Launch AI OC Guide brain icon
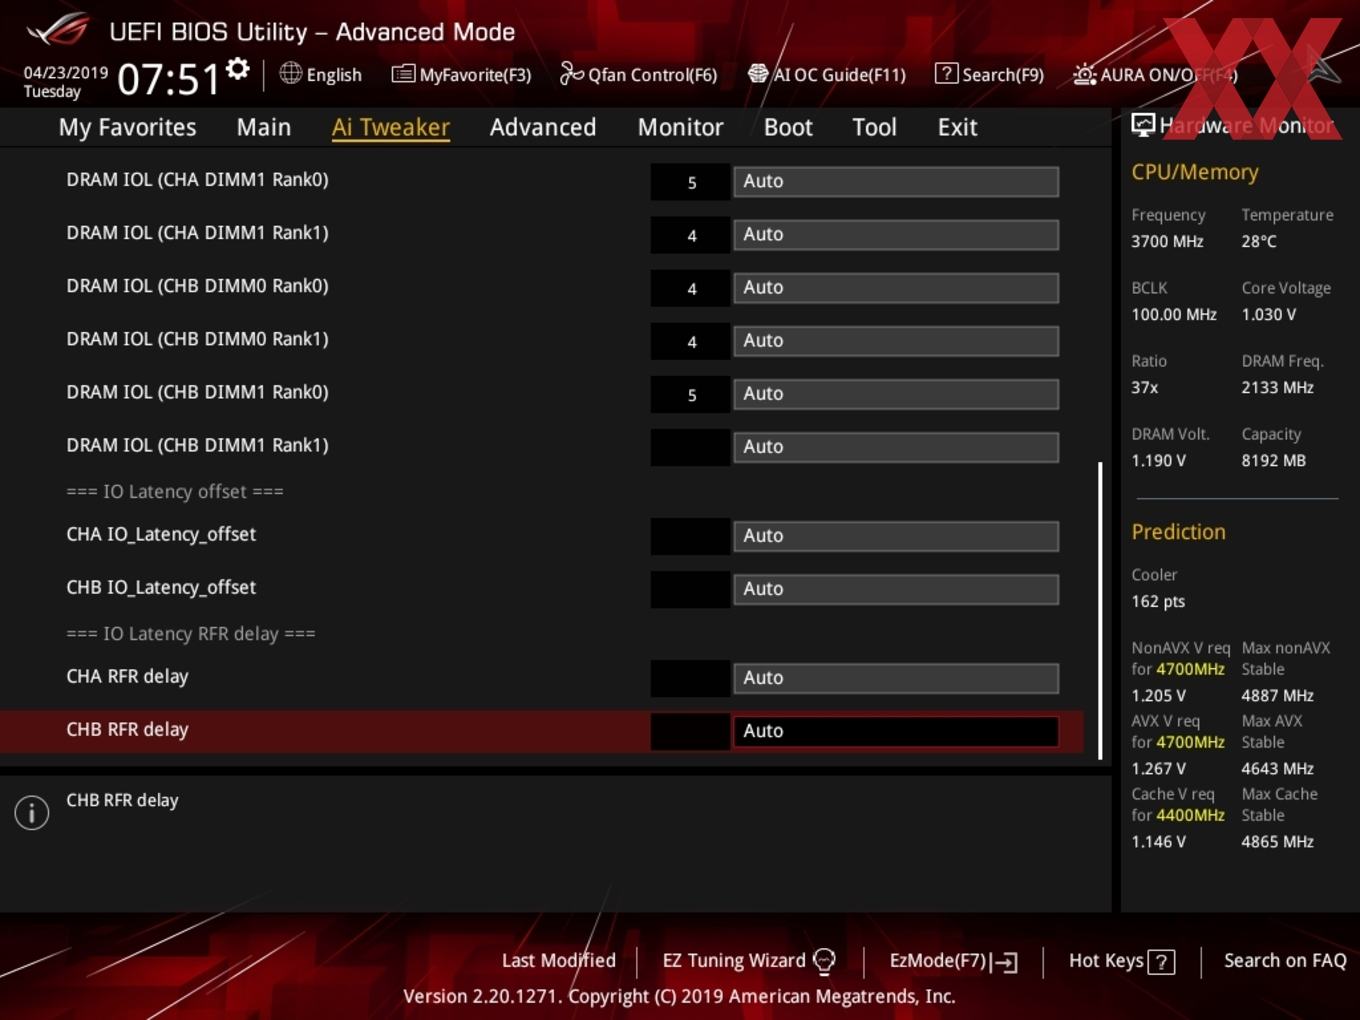This screenshot has width=1360, height=1020. tap(758, 74)
